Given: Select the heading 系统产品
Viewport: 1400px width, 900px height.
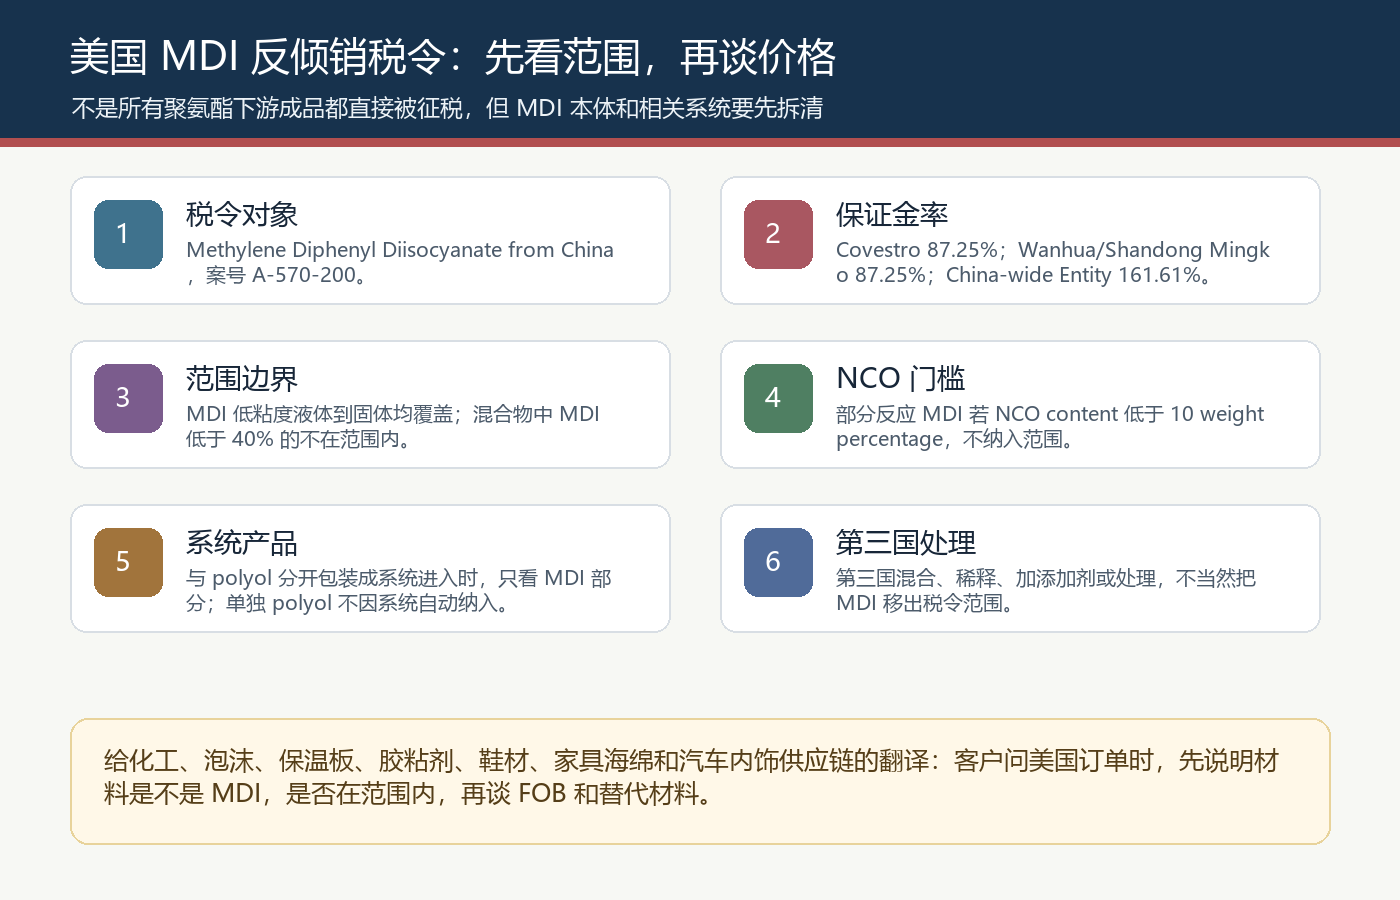Looking at the screenshot, I should point(242,542).
